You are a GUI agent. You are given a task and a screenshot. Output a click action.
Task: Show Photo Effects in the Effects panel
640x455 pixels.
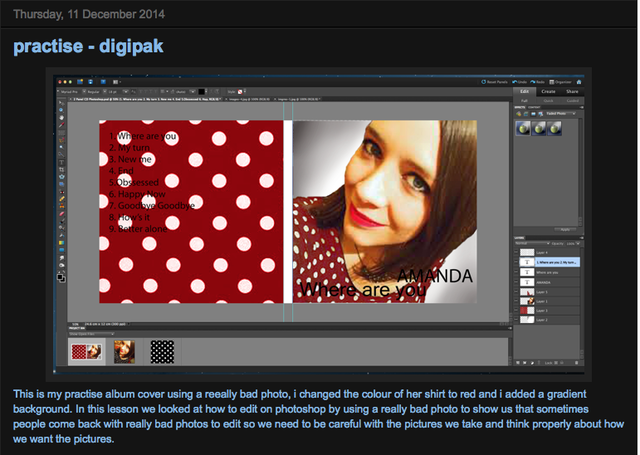pyautogui.click(x=533, y=114)
